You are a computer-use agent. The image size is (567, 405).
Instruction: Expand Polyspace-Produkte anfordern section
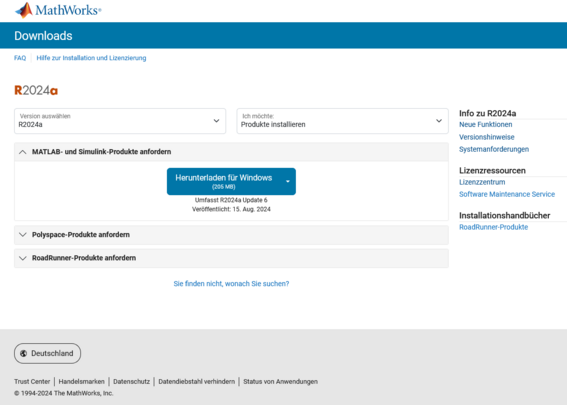231,235
